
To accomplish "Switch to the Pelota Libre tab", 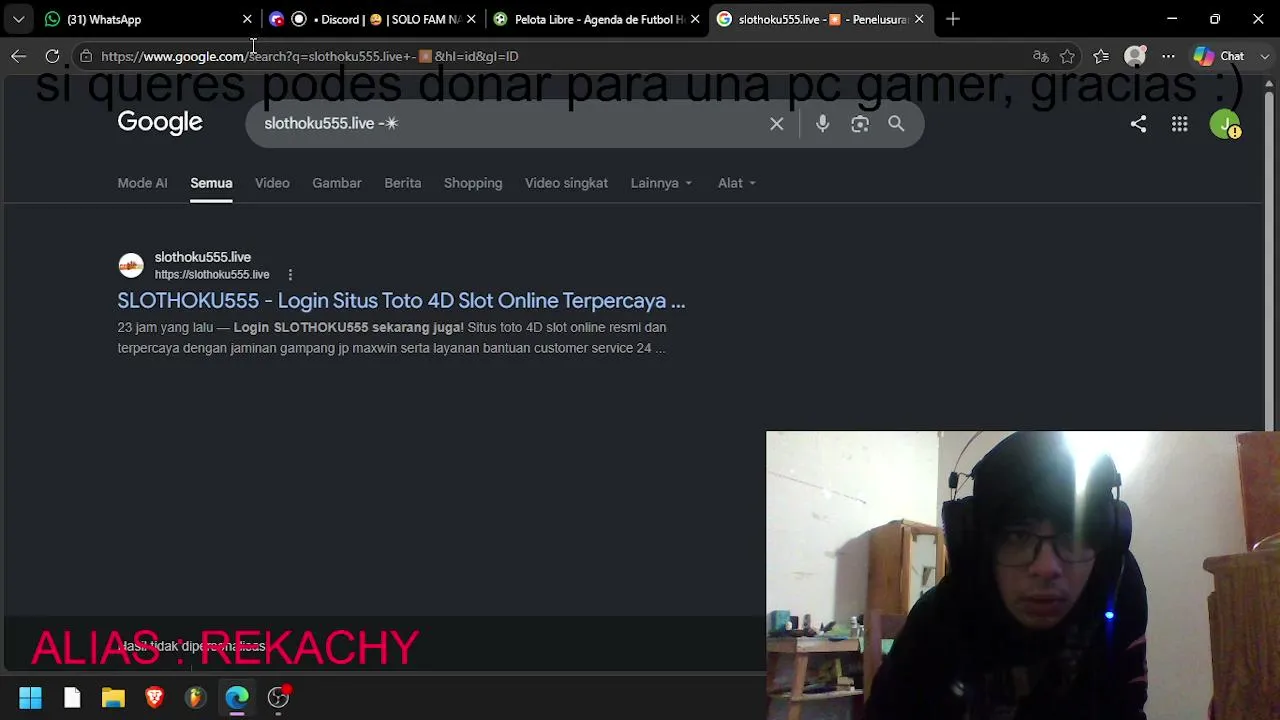I will [596, 19].
